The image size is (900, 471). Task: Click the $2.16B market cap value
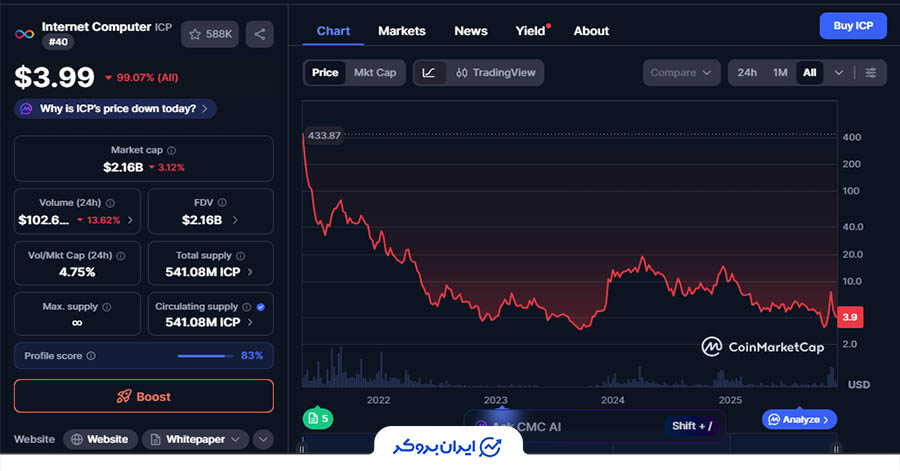pos(123,168)
